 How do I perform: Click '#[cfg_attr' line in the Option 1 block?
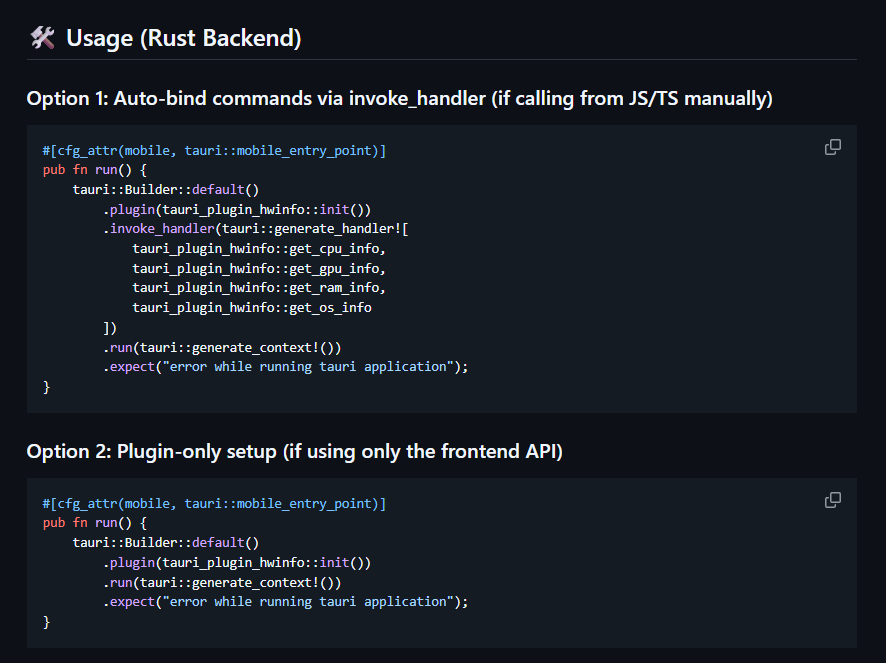coord(214,151)
